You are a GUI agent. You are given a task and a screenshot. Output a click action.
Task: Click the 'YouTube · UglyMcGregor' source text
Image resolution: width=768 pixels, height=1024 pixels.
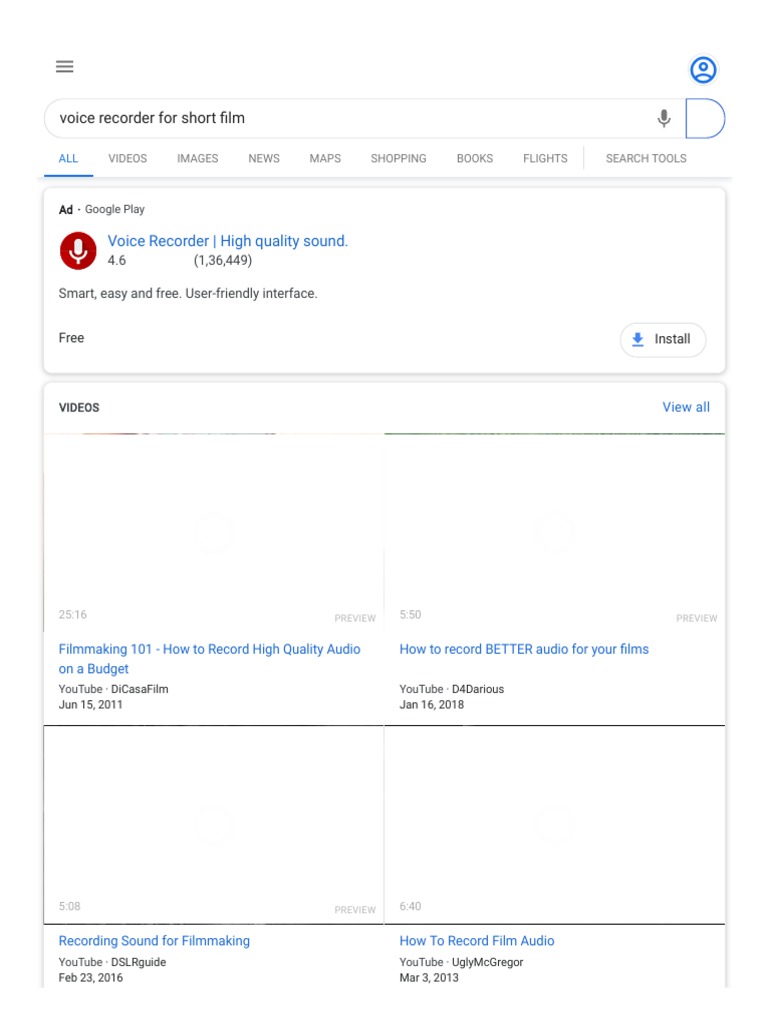tap(462, 963)
